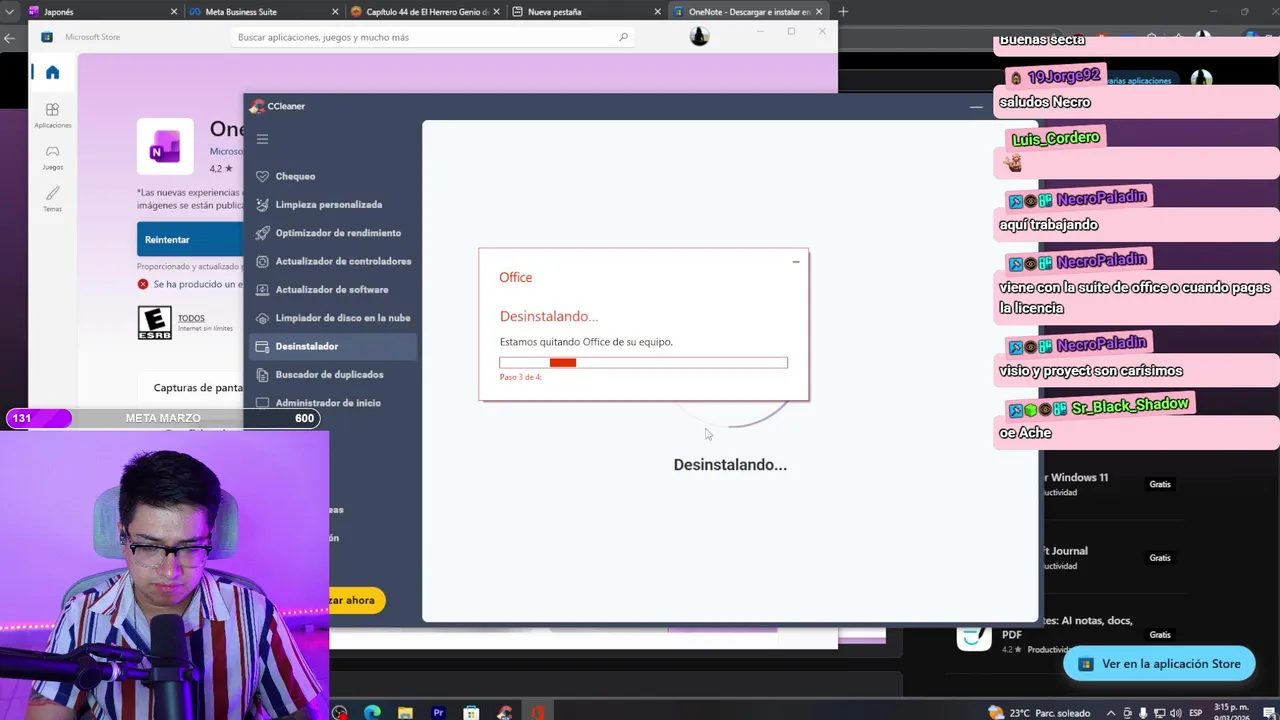Click the browser back arrow
Screen dimensions: 1280x720
tap(10, 38)
